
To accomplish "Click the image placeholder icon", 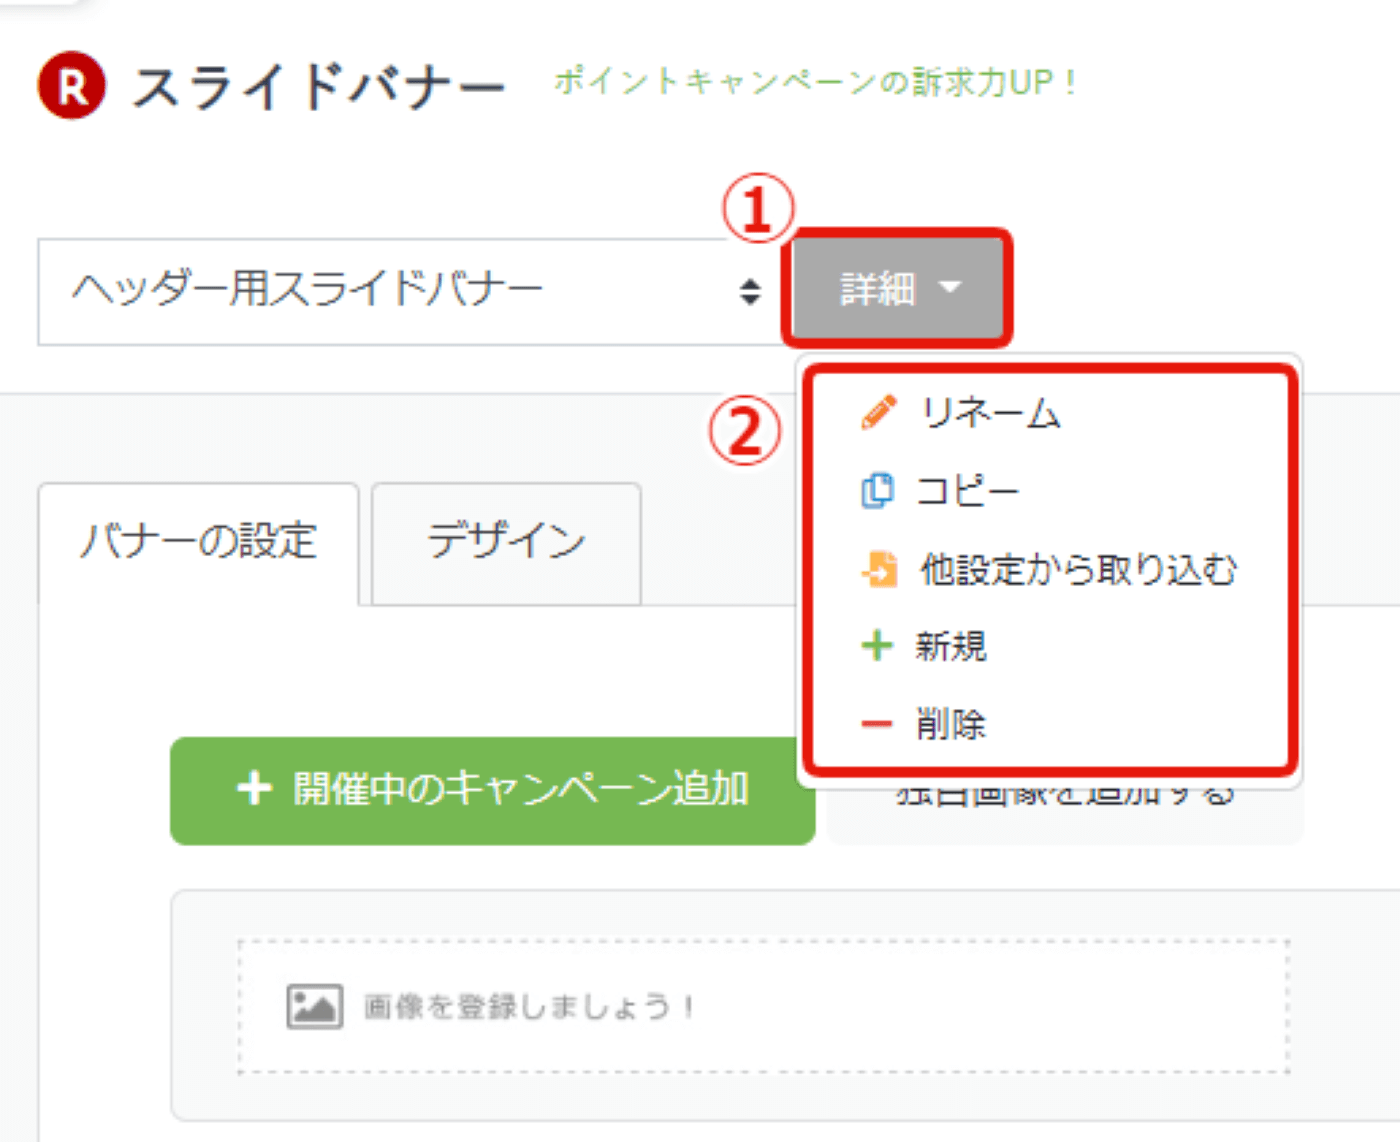I will (x=315, y=1006).
